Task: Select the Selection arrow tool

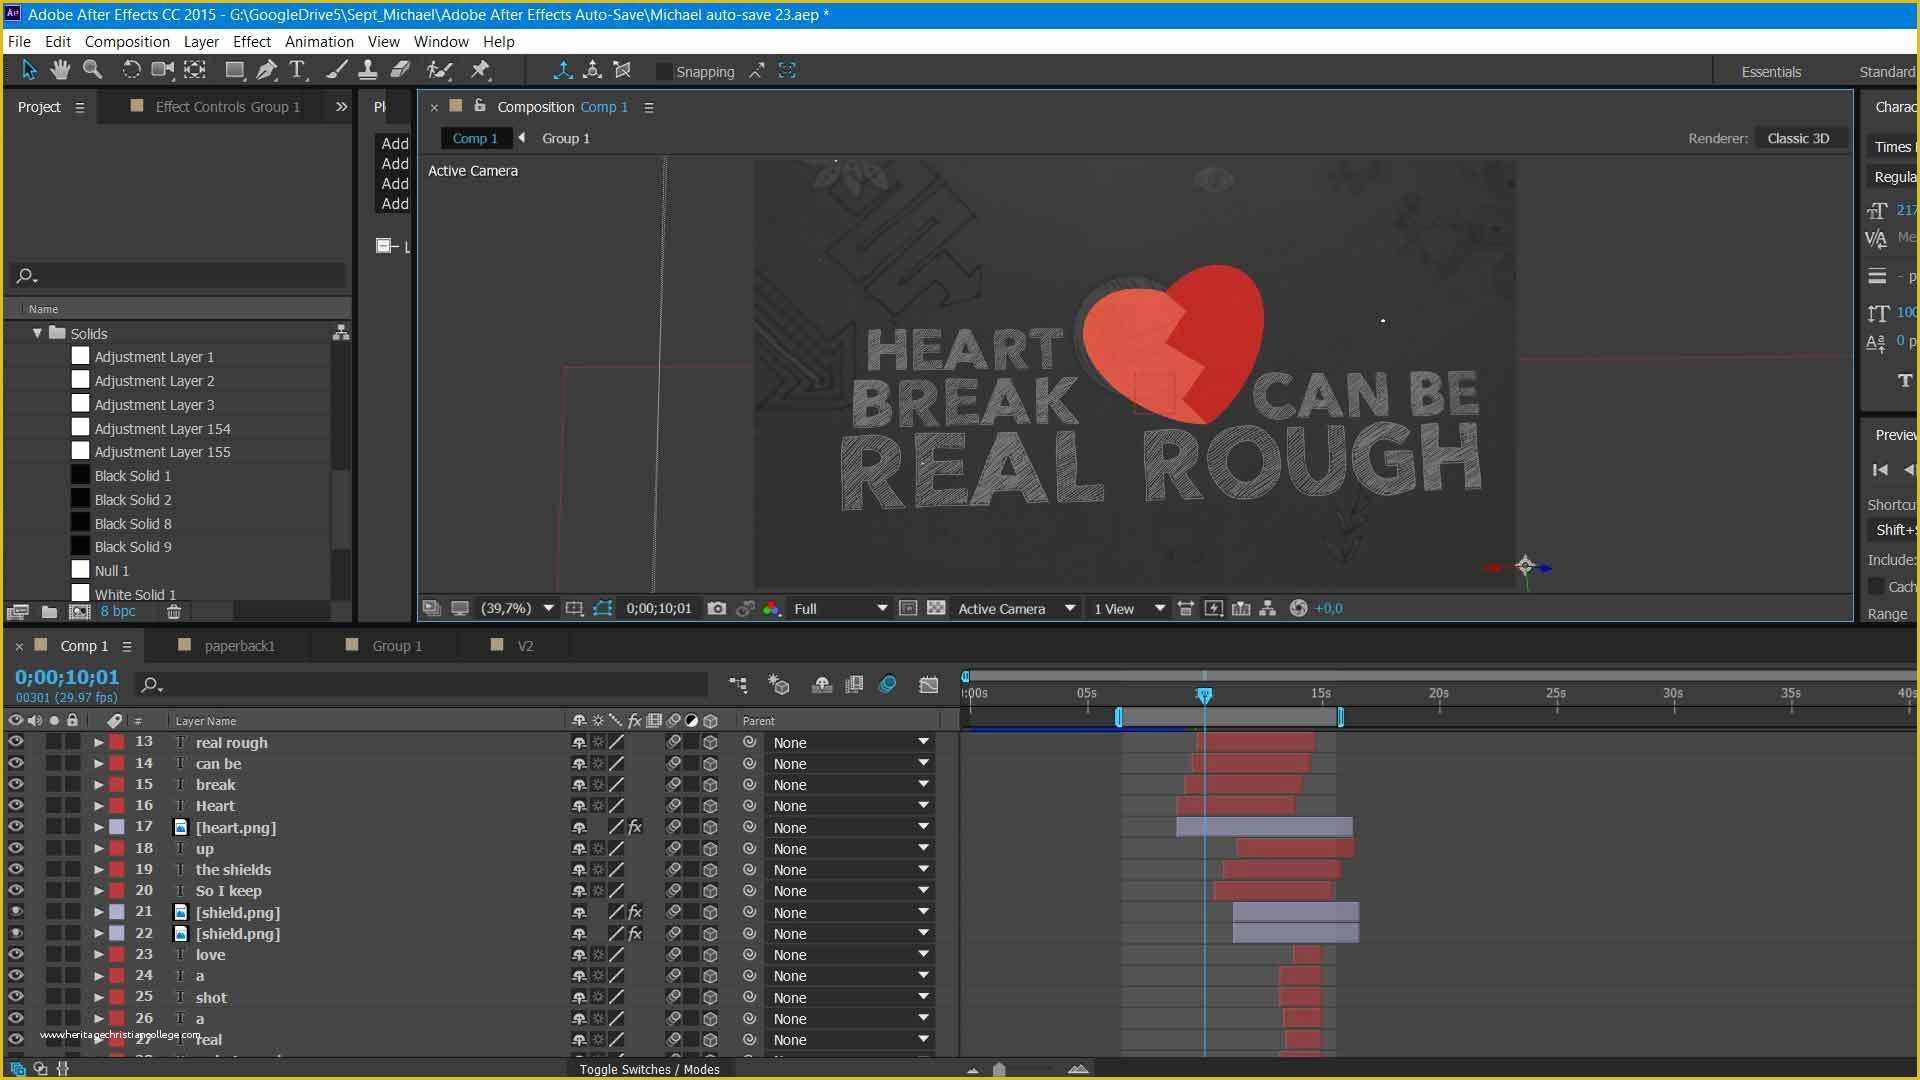Action: [28, 70]
